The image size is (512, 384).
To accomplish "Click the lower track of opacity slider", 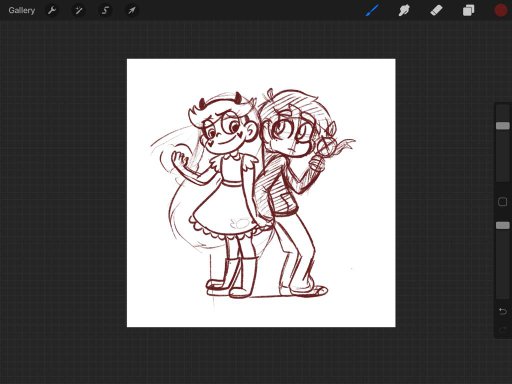I will (x=503, y=263).
